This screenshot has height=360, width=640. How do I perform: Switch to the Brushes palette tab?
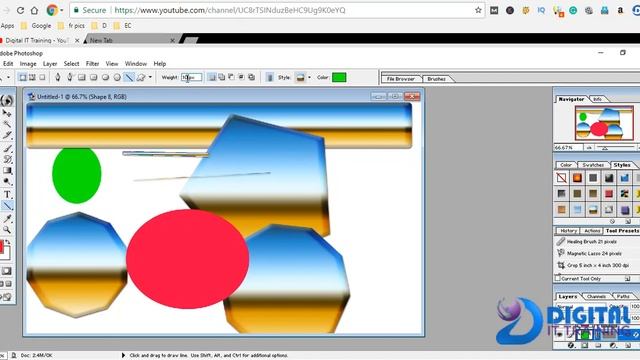(437, 79)
